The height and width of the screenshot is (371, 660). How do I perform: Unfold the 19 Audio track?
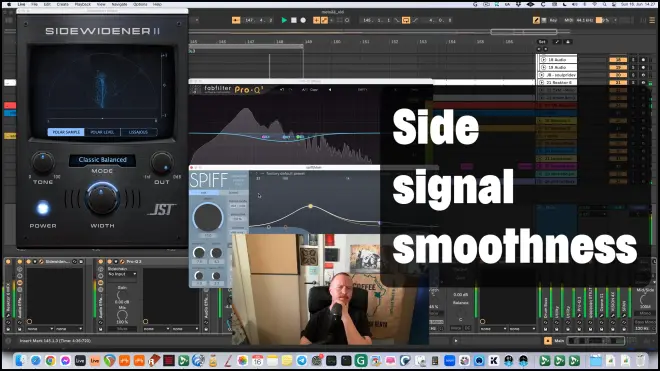click(543, 67)
